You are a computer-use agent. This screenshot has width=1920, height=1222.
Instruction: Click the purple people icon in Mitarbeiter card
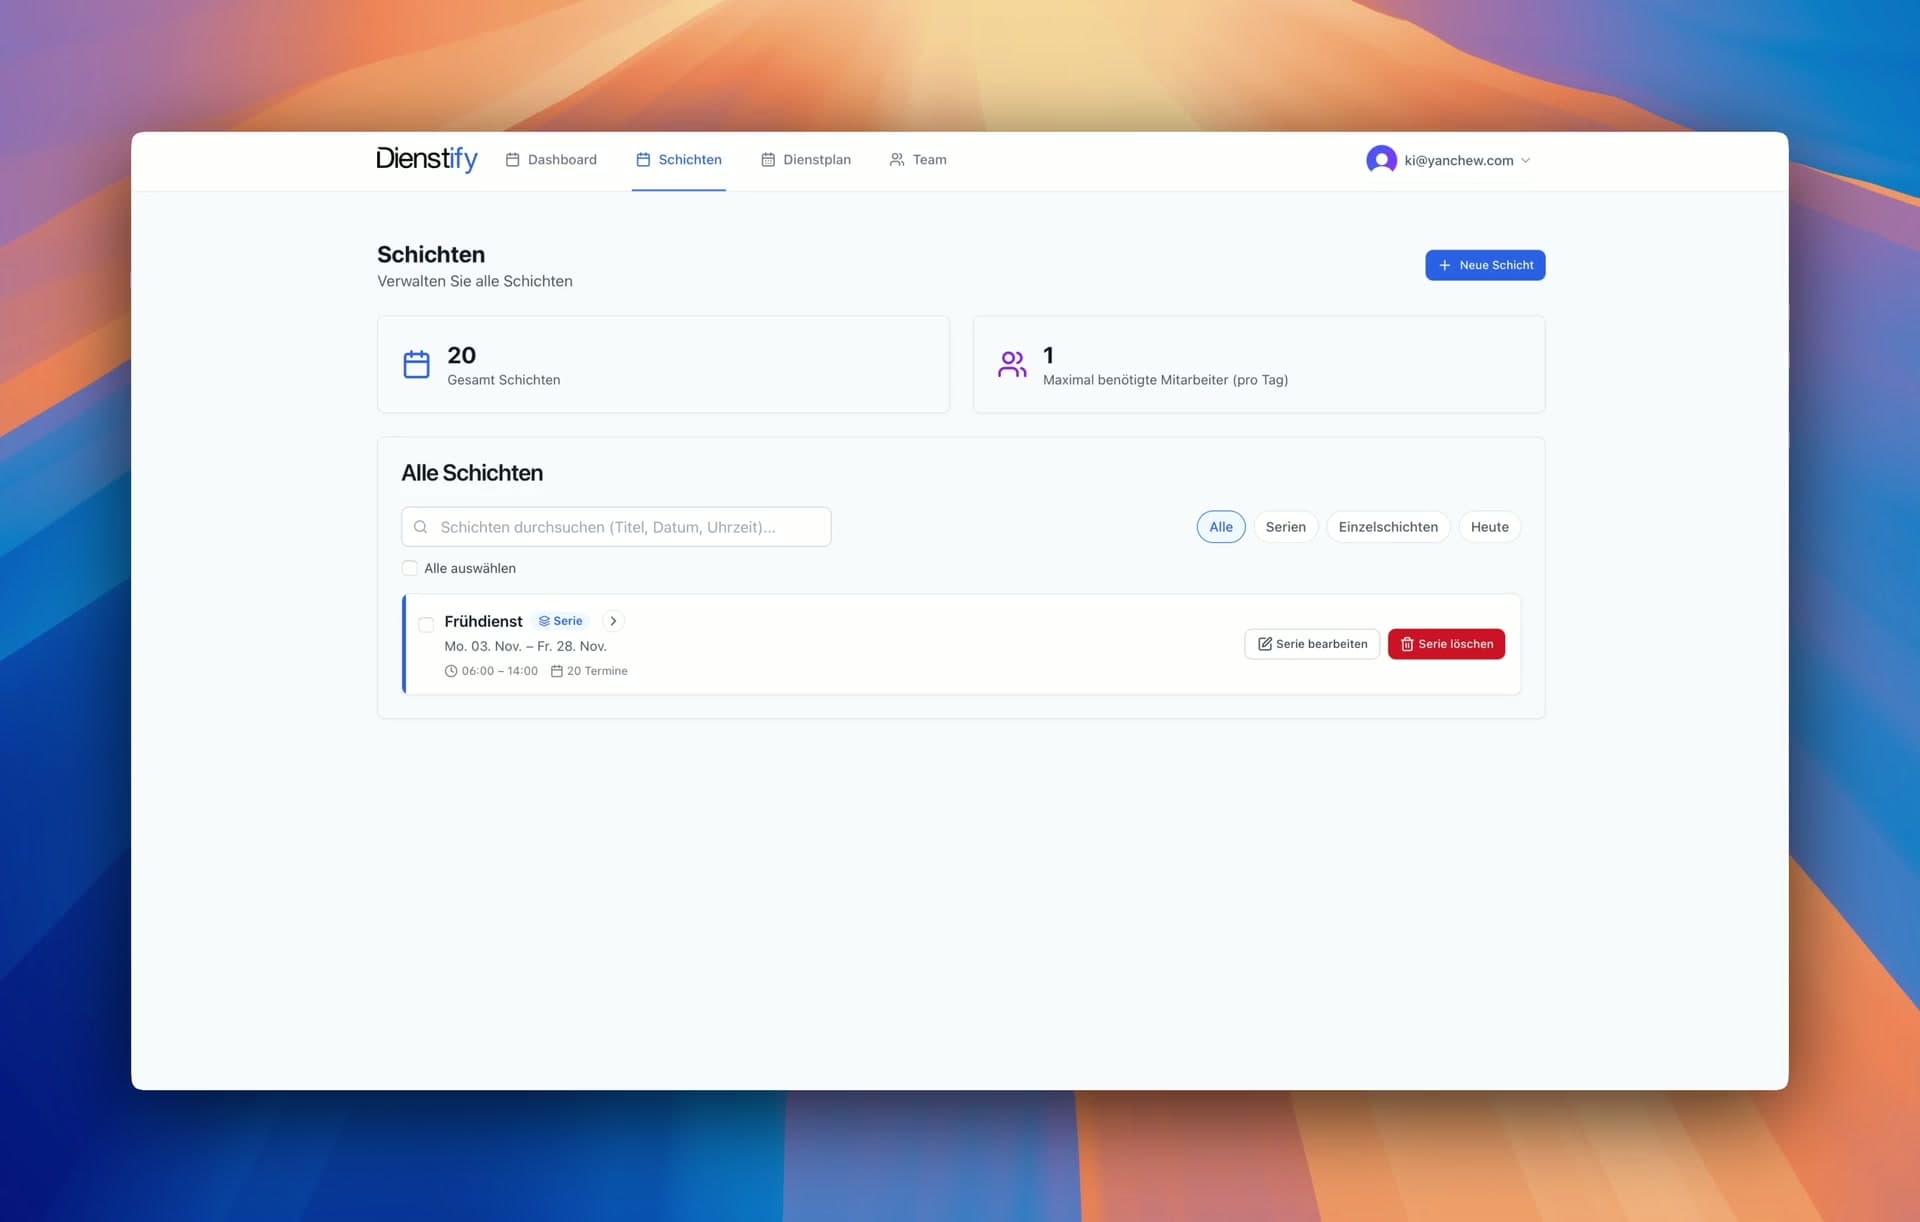1012,364
